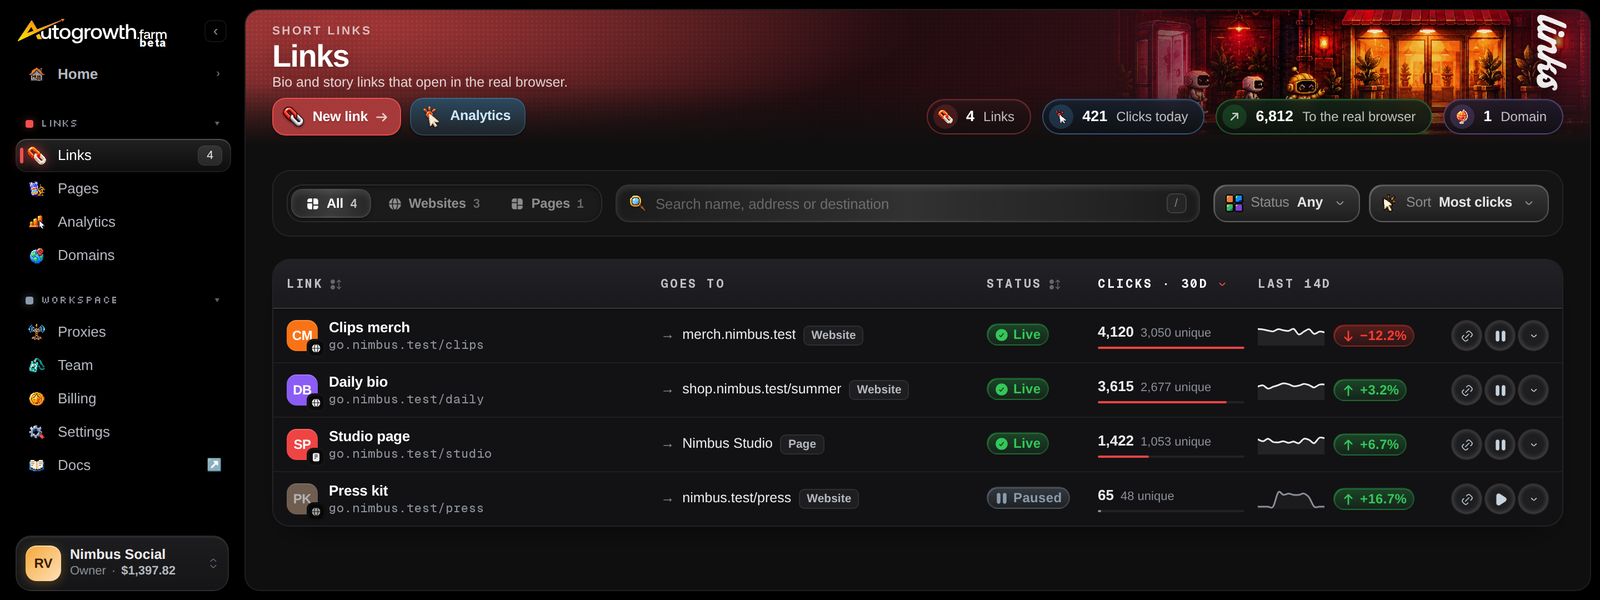
Task: Change the CLICKS 30D period dropdown
Action: 1162,284
